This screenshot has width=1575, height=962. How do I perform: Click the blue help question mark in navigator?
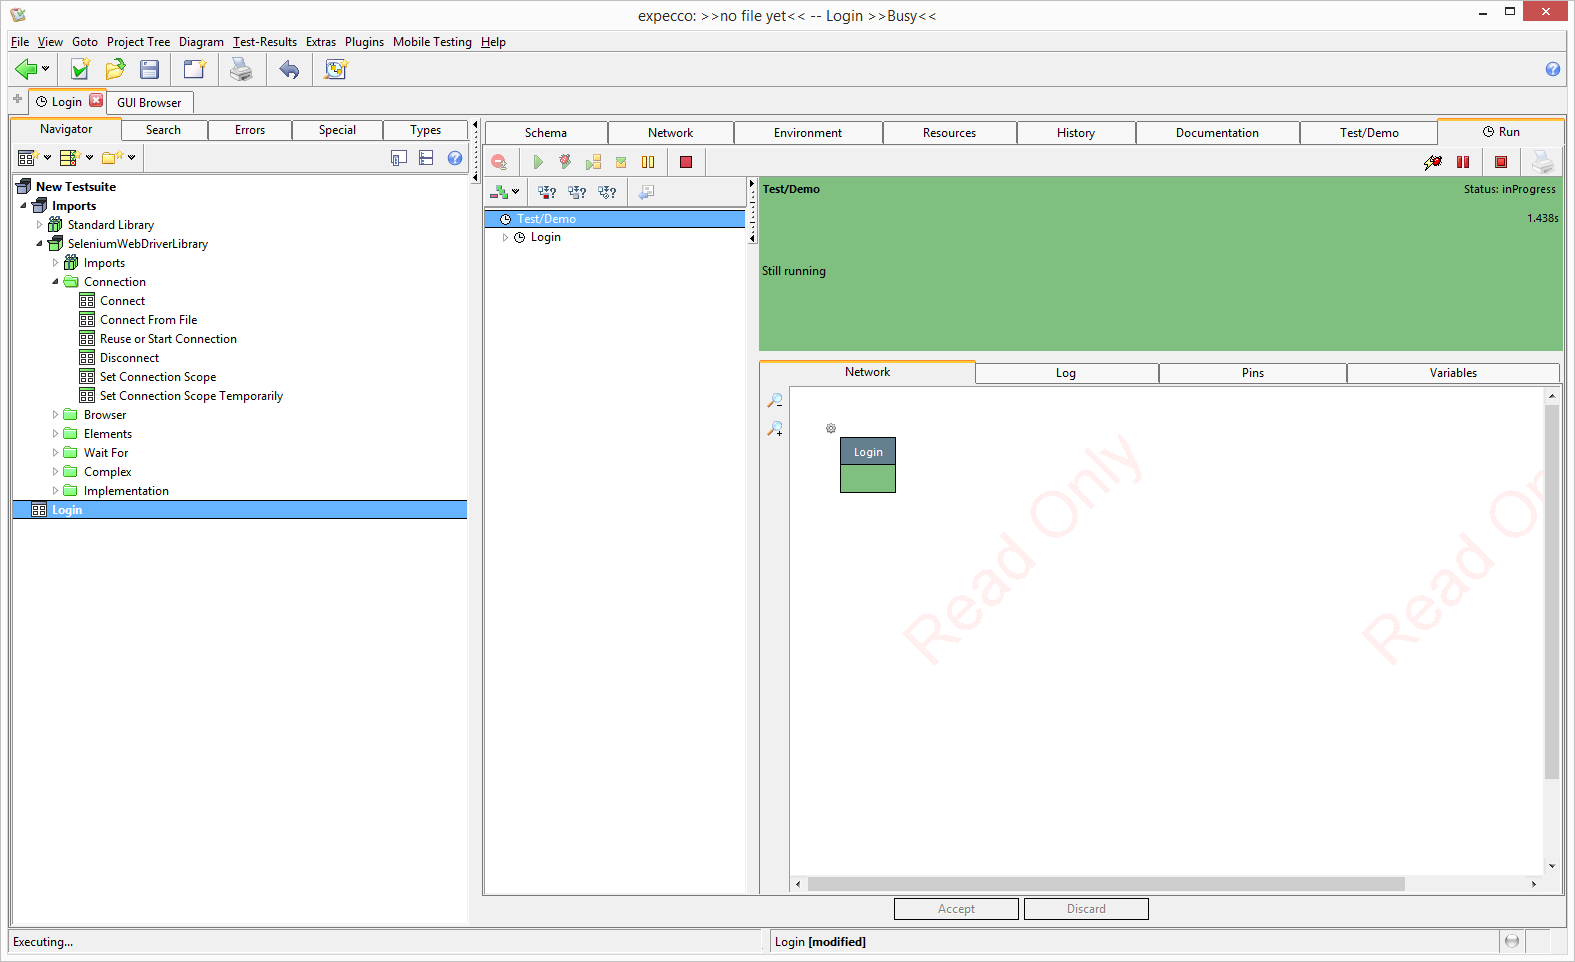coord(455,158)
